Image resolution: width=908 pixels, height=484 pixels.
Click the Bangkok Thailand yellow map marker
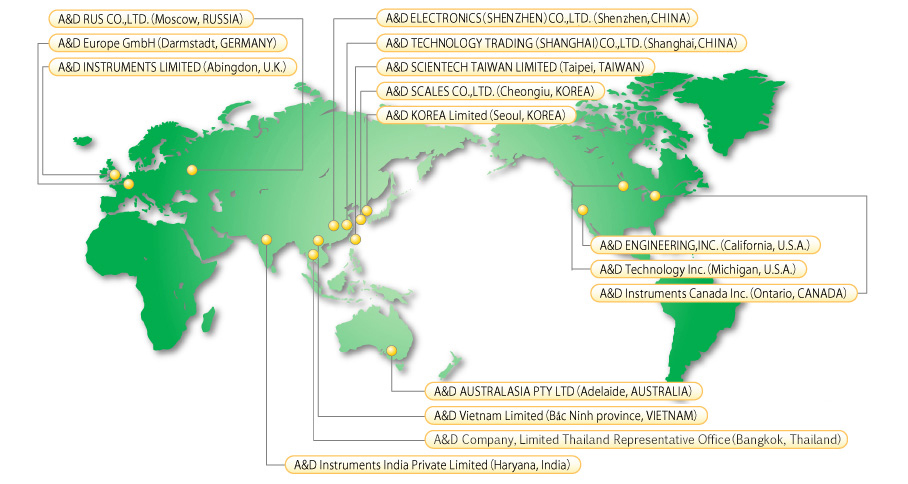point(313,255)
